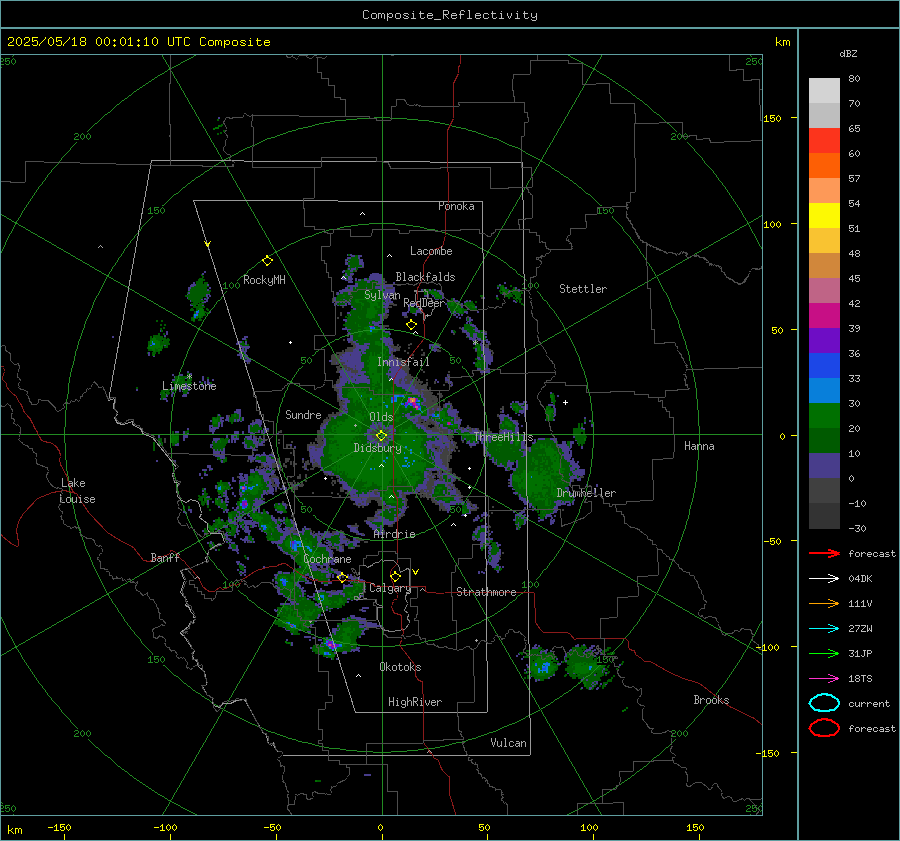This screenshot has height=841, width=900.
Task: Select the Sundre label
Action: (303, 414)
